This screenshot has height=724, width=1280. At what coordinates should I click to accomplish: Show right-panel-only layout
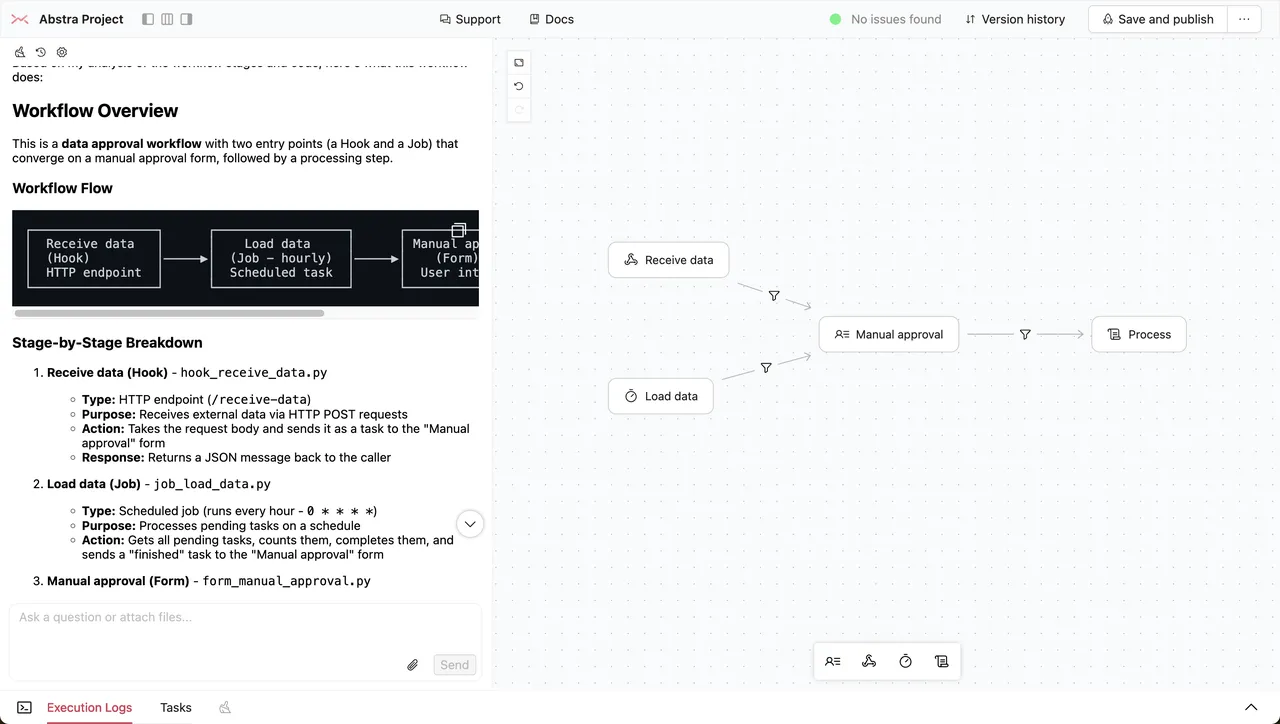pos(186,19)
